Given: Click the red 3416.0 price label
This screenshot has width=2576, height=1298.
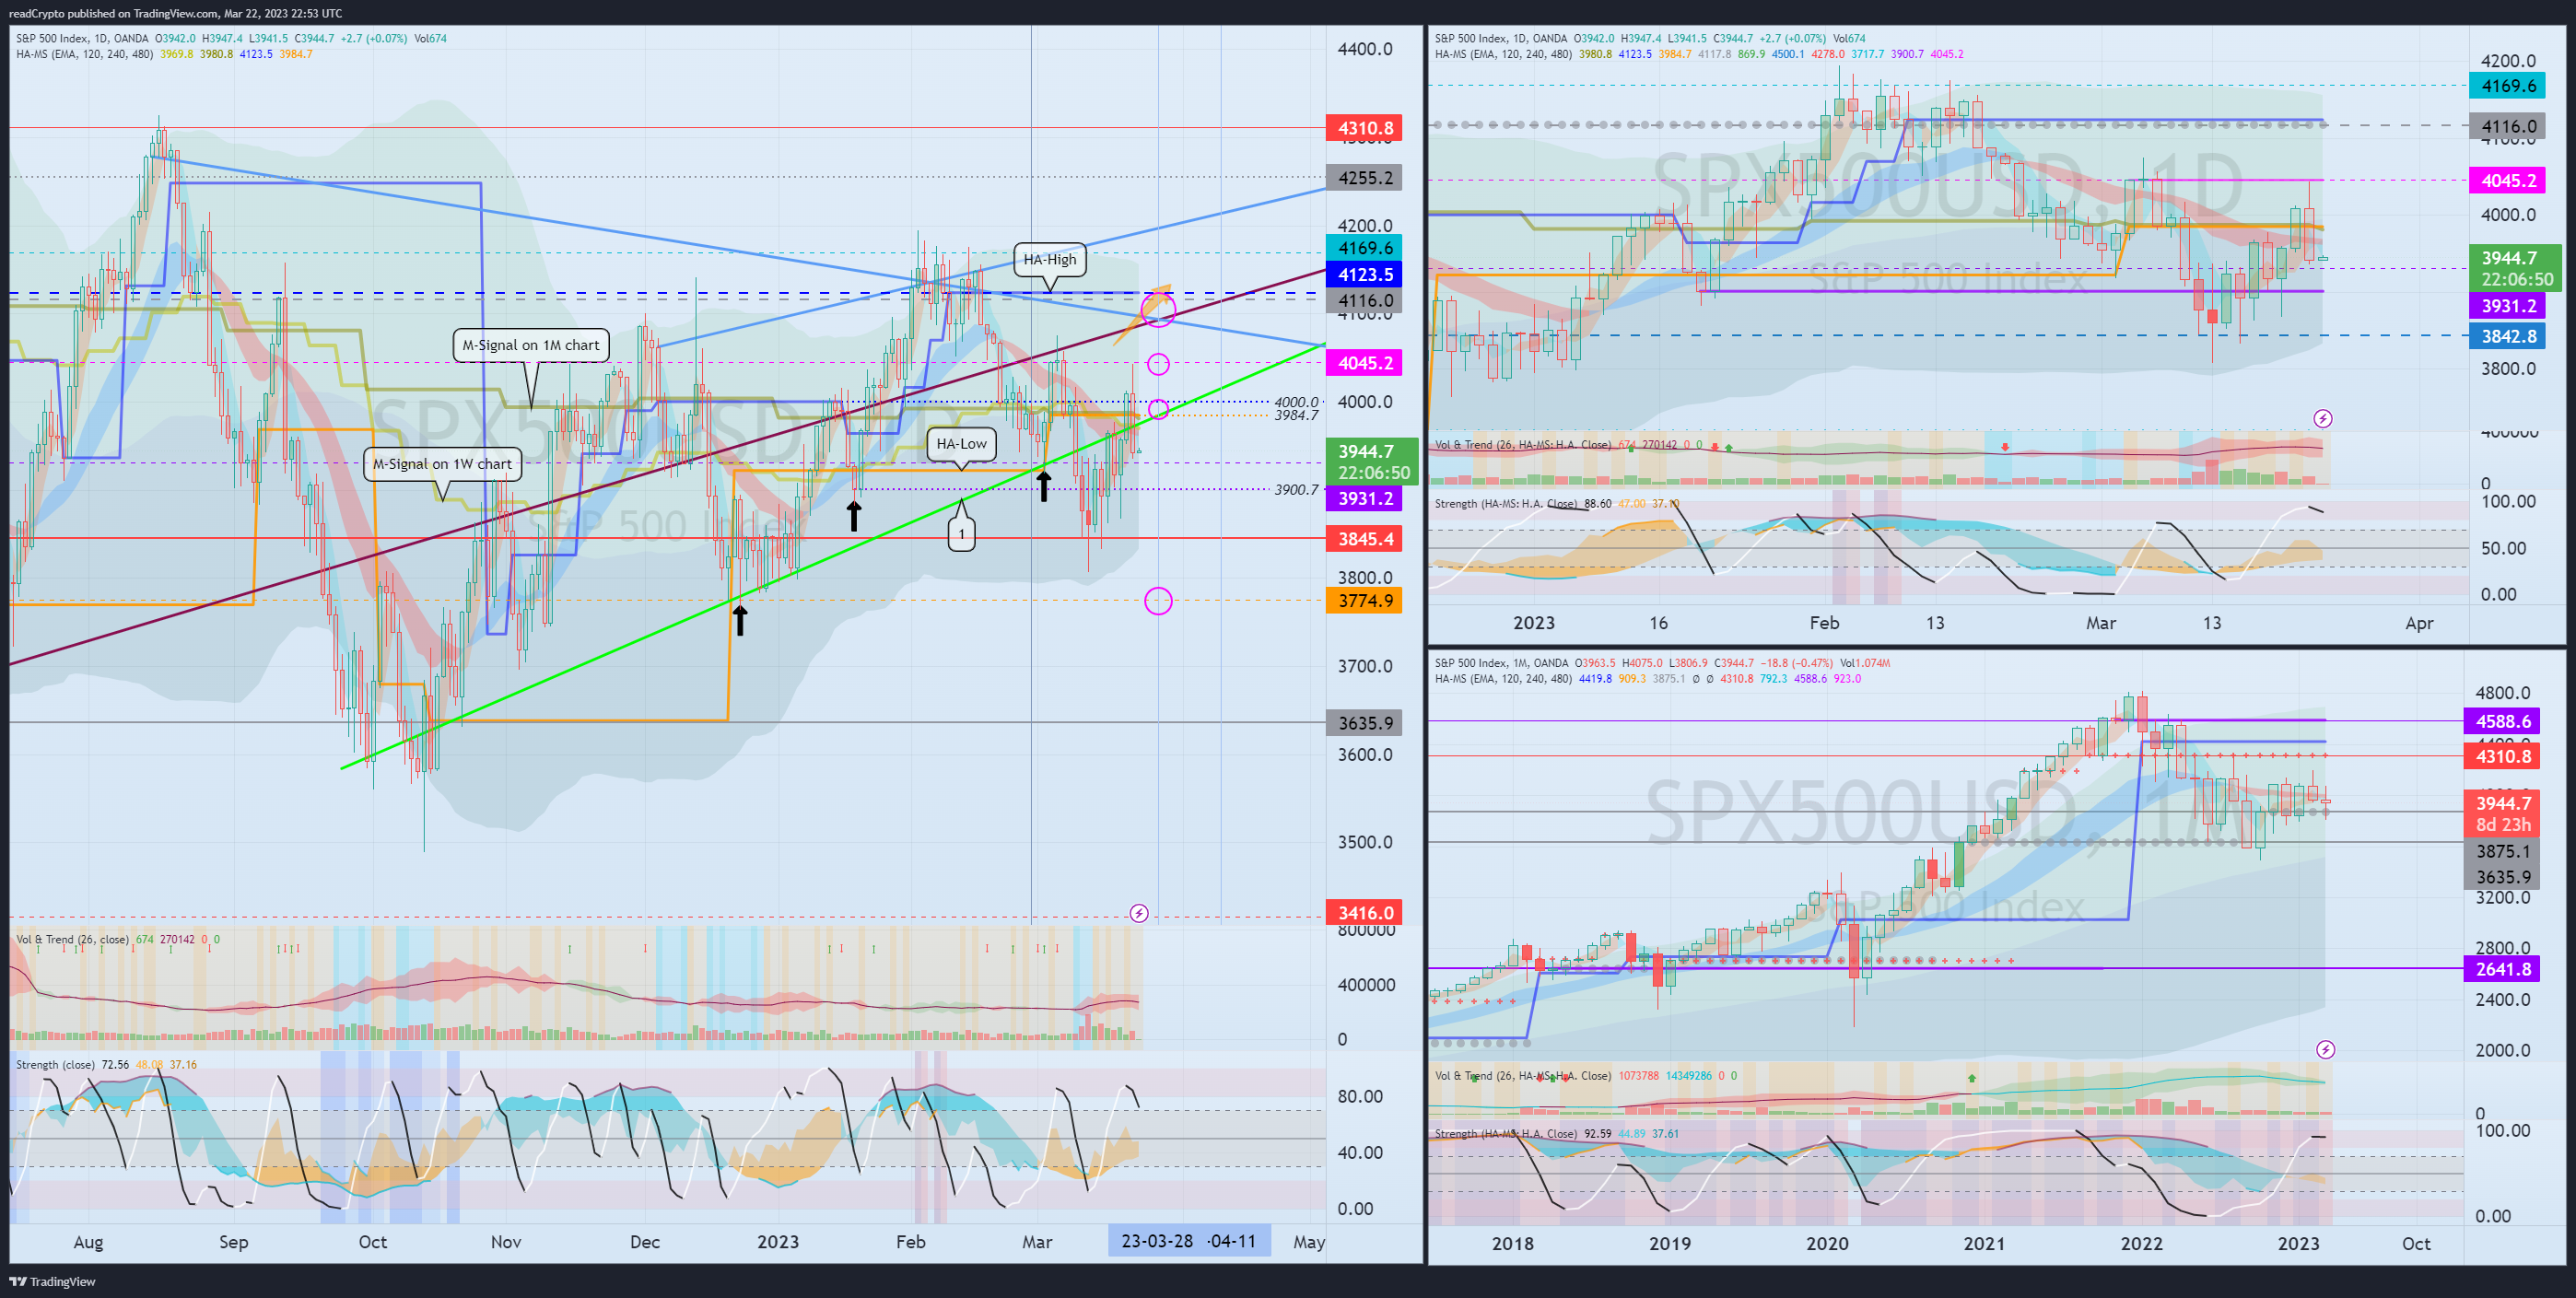Looking at the screenshot, I should pos(1364,913).
